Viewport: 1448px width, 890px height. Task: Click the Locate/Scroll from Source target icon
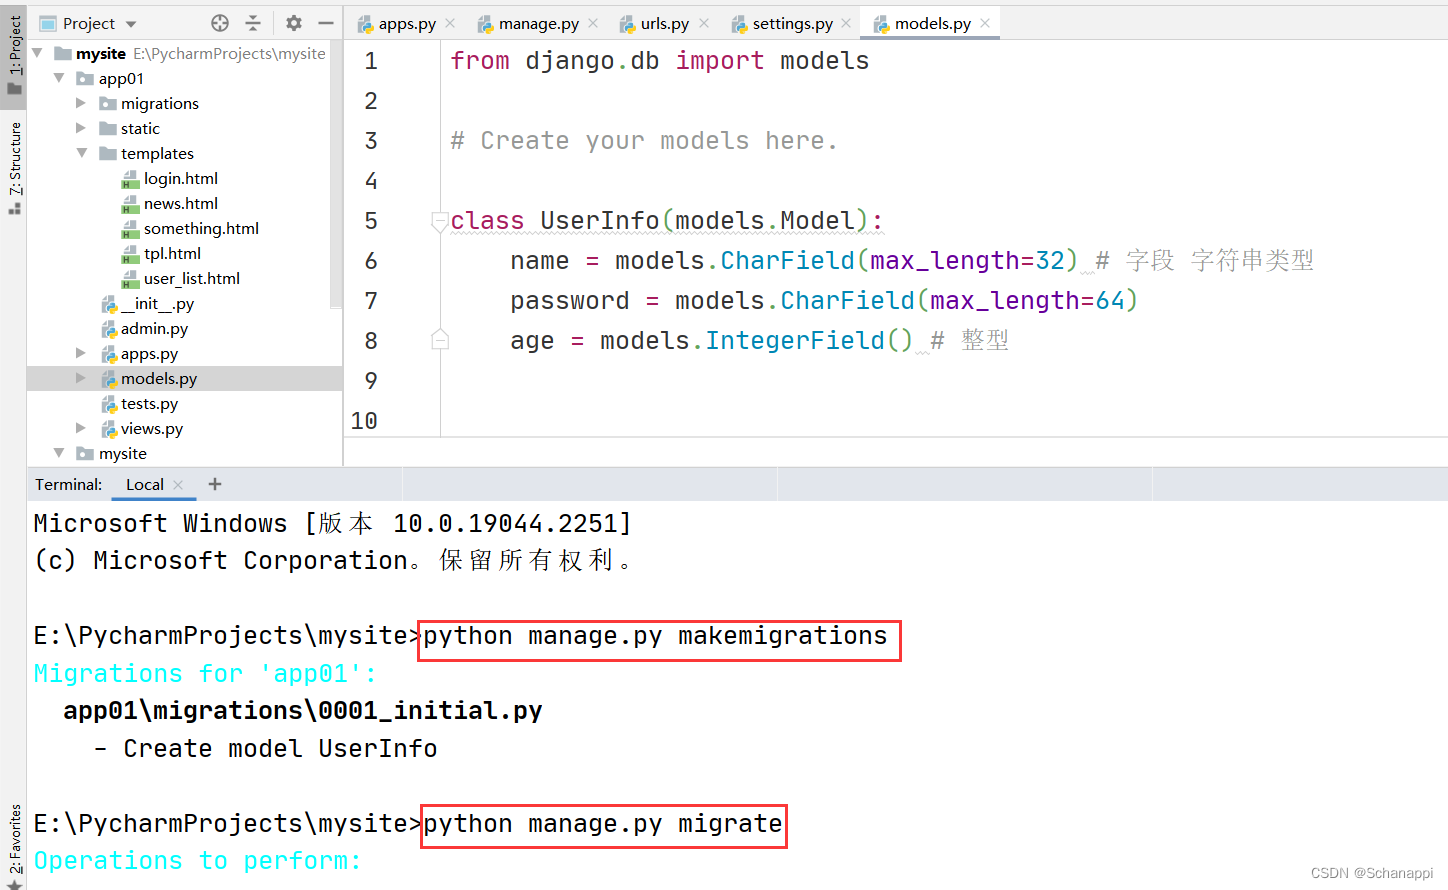coord(220,23)
